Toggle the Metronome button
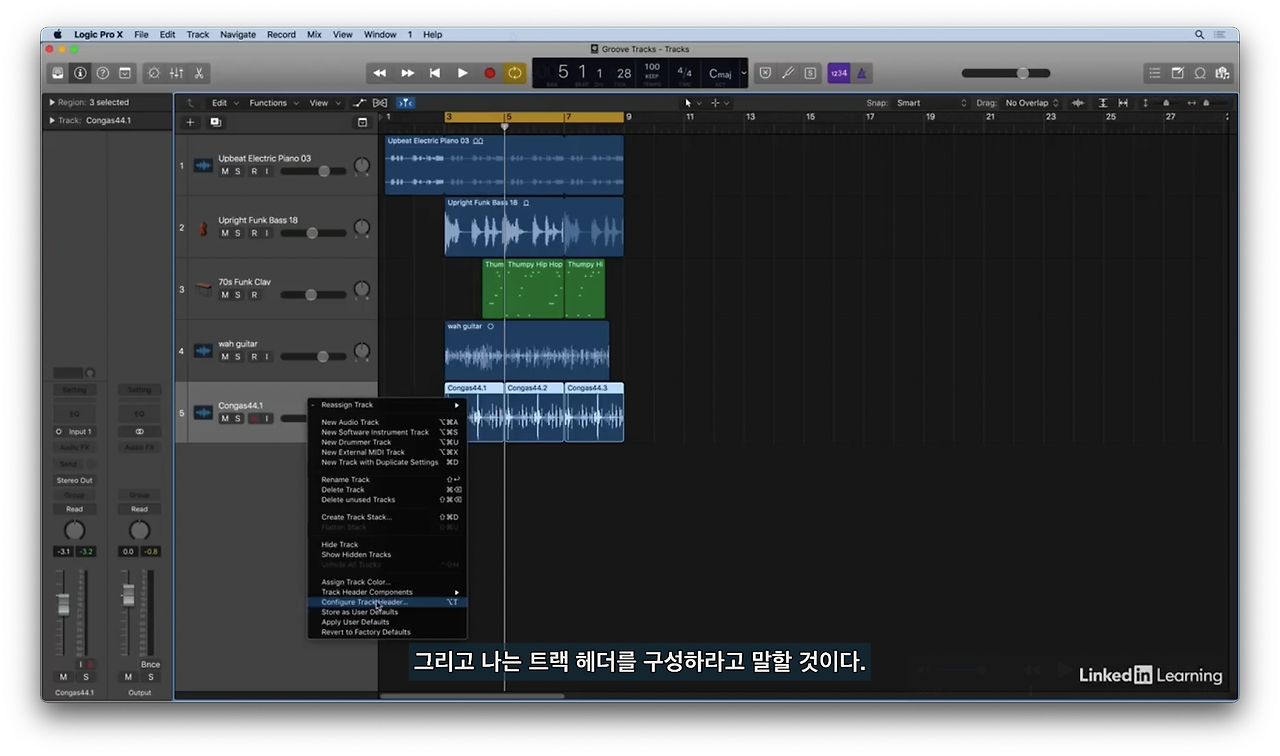 click(x=861, y=73)
